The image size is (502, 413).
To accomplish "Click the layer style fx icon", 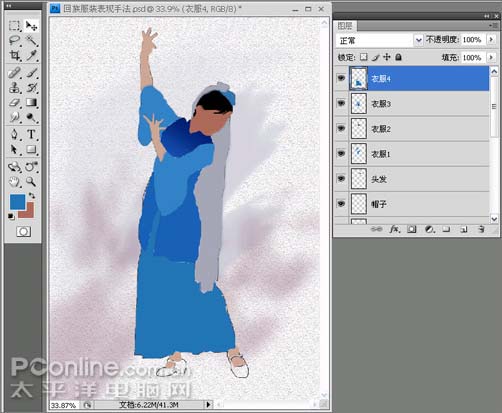I will pos(395,229).
